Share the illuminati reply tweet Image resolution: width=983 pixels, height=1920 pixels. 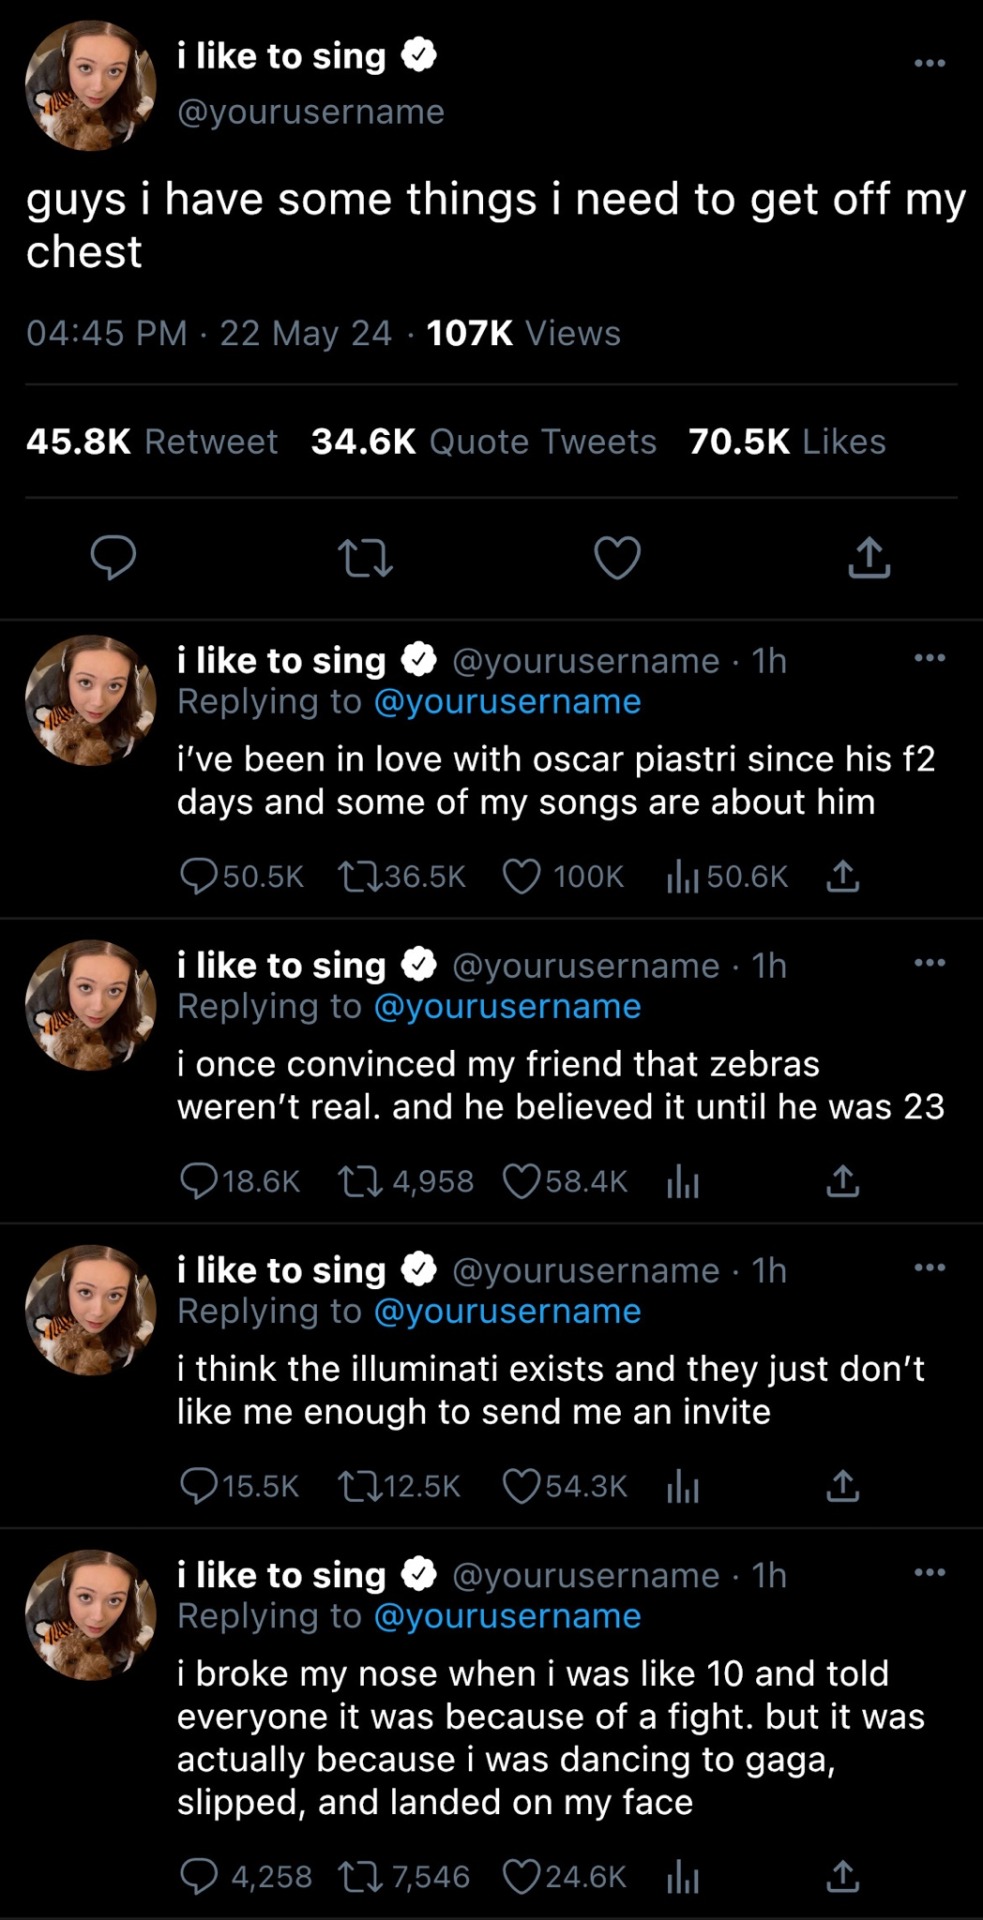(842, 1486)
